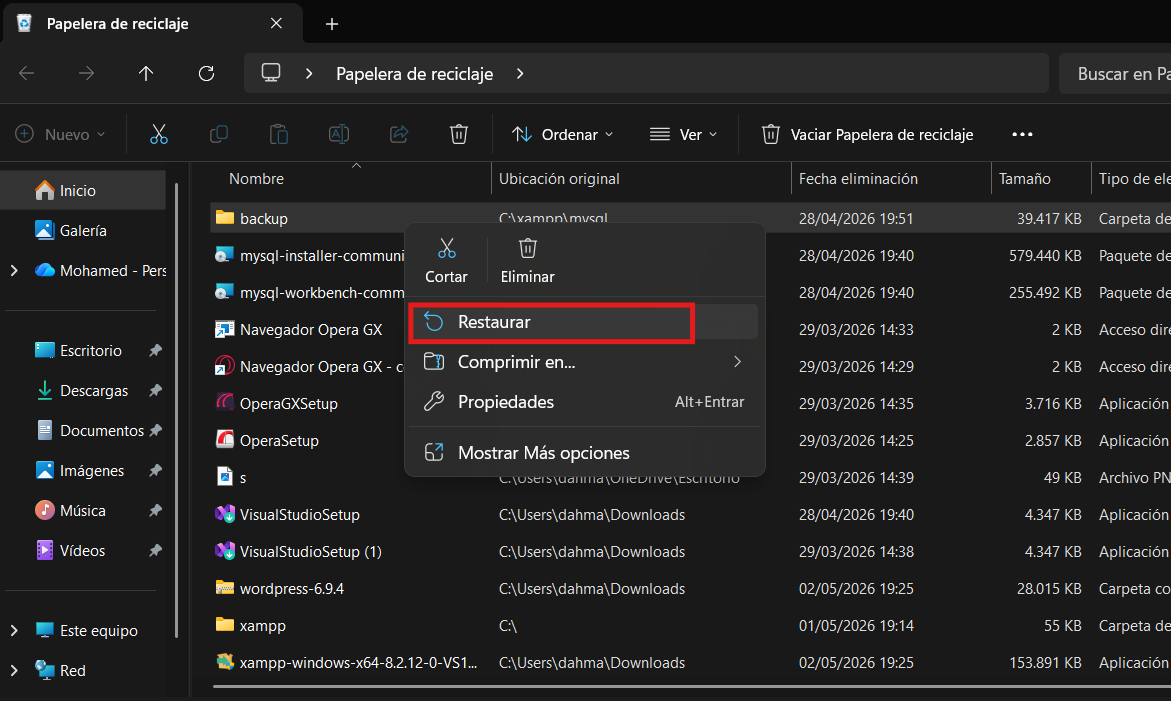Click the mysql-installer-community package icon

tap(225, 255)
